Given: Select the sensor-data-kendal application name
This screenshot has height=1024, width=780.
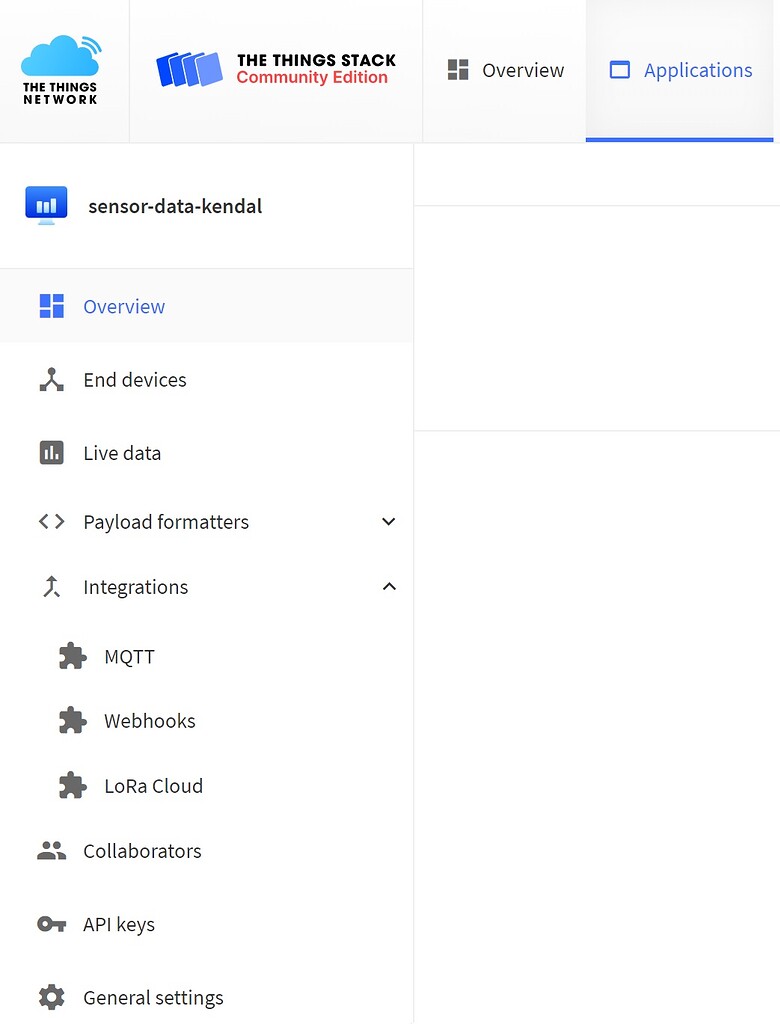Looking at the screenshot, I should pyautogui.click(x=175, y=206).
